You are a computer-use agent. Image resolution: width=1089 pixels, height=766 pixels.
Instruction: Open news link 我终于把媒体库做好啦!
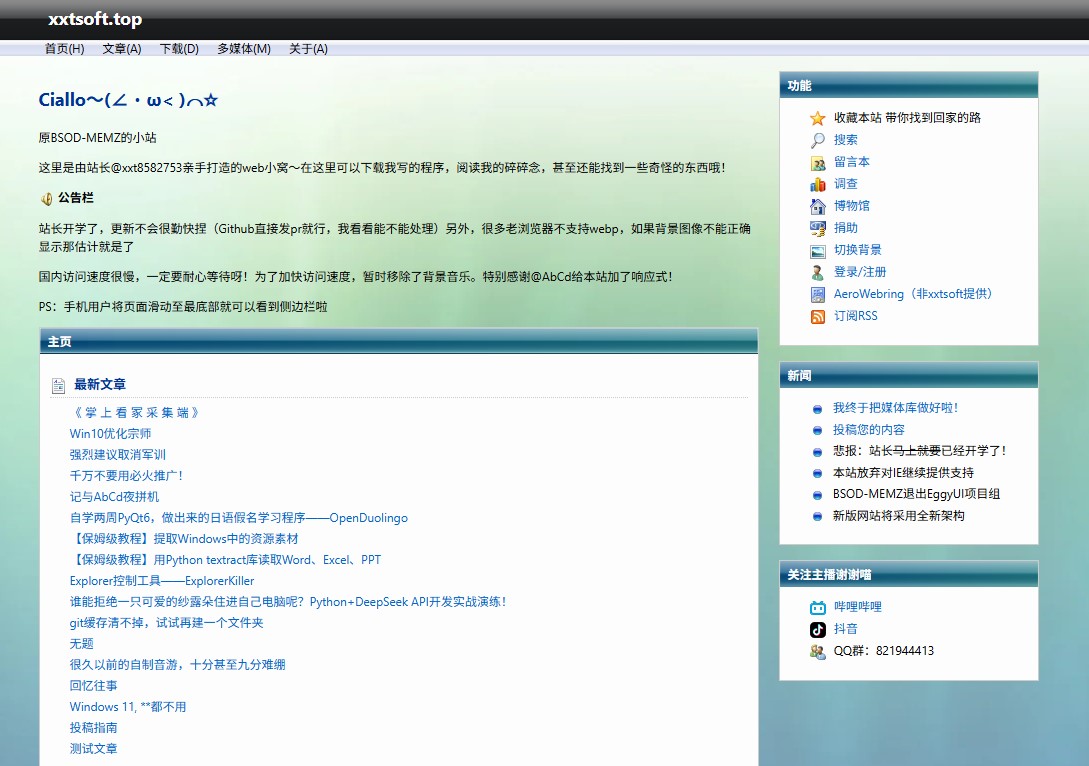click(896, 408)
